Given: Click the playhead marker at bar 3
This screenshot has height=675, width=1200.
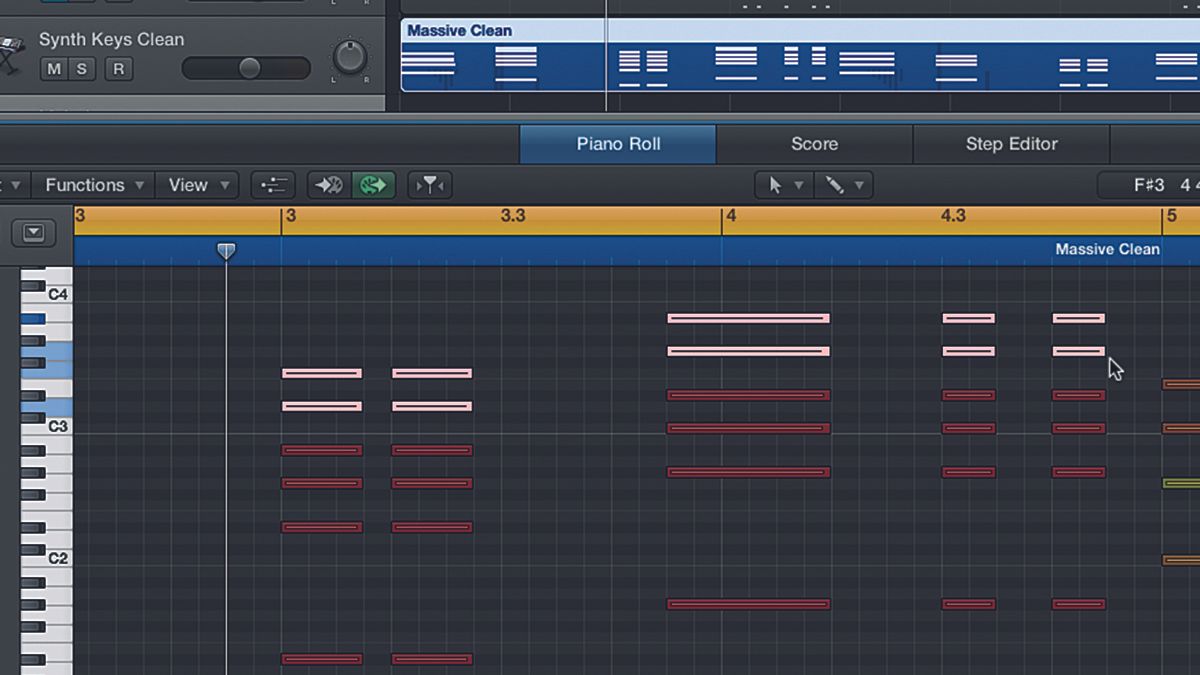Looking at the screenshot, I should coord(226,252).
